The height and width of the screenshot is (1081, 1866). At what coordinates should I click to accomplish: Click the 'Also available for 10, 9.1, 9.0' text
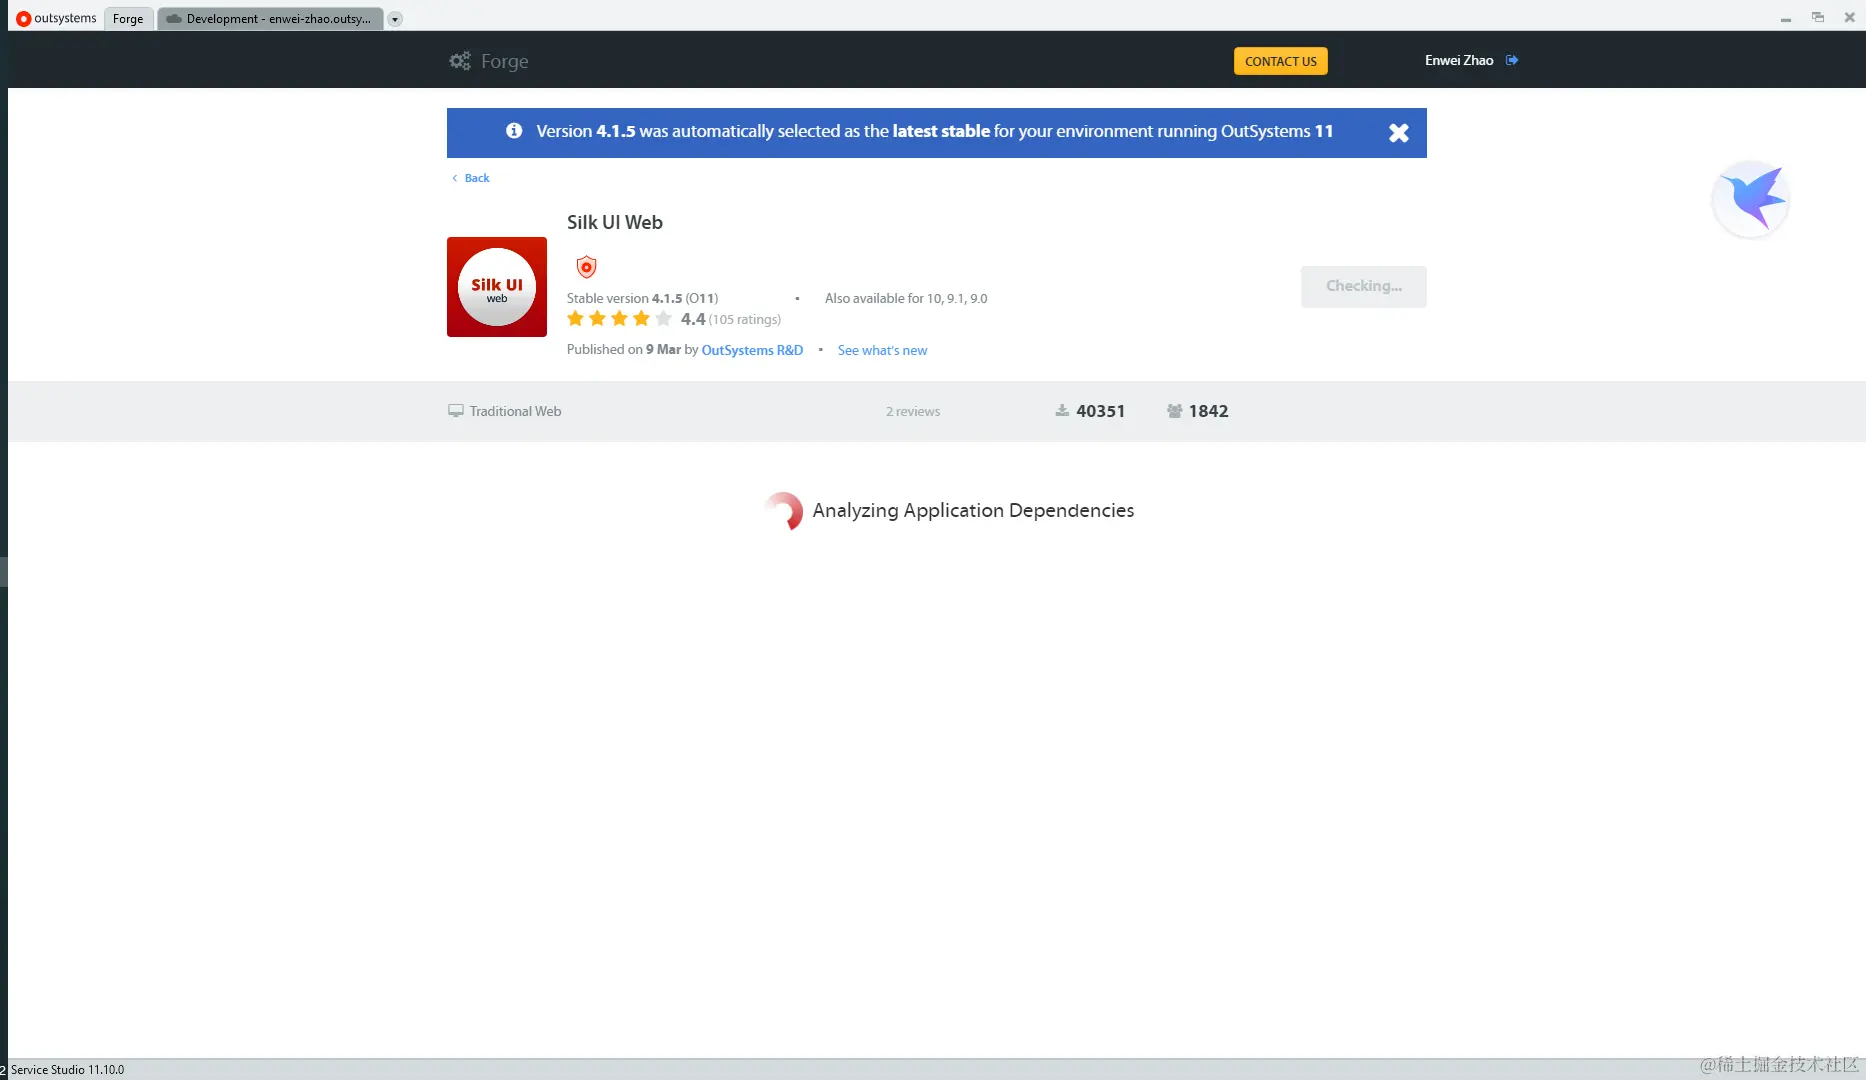tap(906, 298)
